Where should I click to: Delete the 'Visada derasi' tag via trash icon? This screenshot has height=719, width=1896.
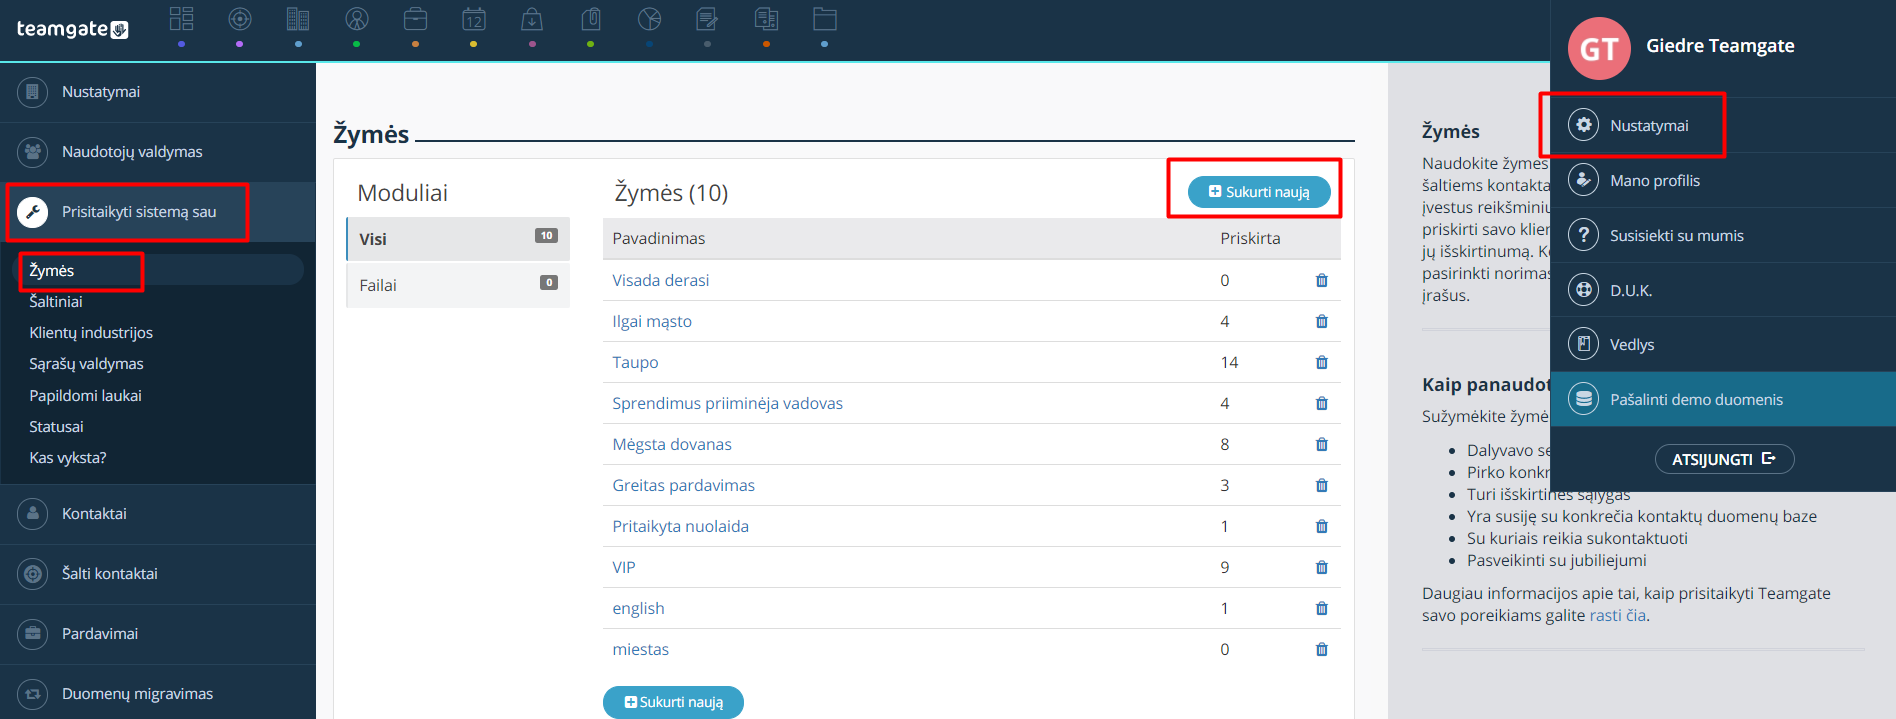[1322, 281]
